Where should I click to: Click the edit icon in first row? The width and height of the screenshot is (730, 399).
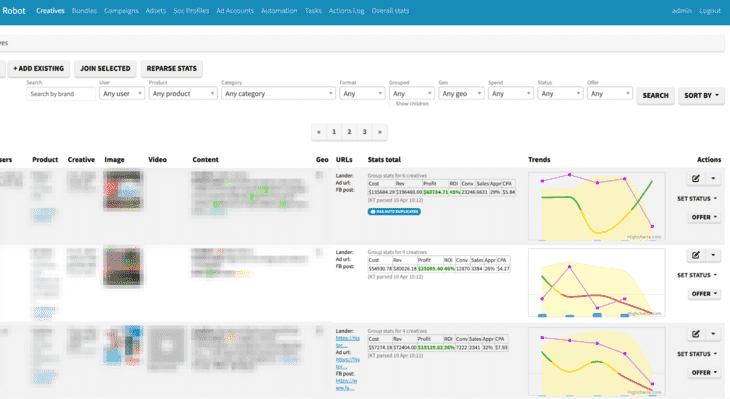[x=696, y=178]
